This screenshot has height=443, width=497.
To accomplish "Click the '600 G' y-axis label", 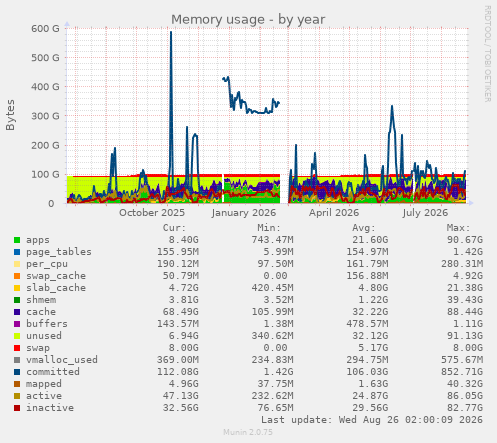I will (x=45, y=28).
